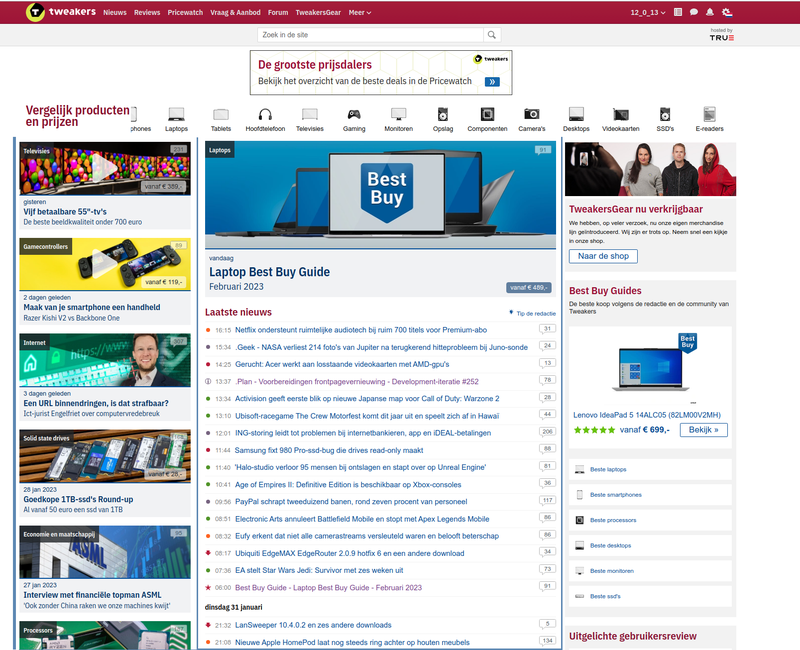Open the Tablets category icon

click(221, 114)
